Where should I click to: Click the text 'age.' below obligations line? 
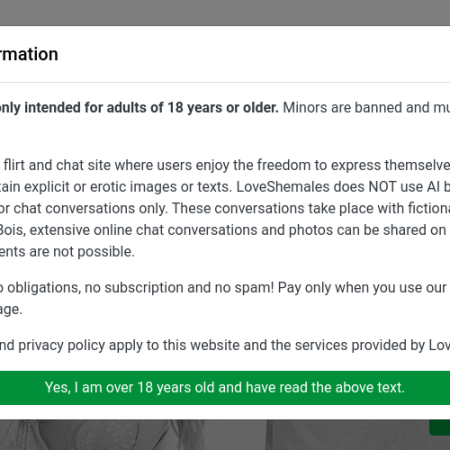click(x=11, y=310)
